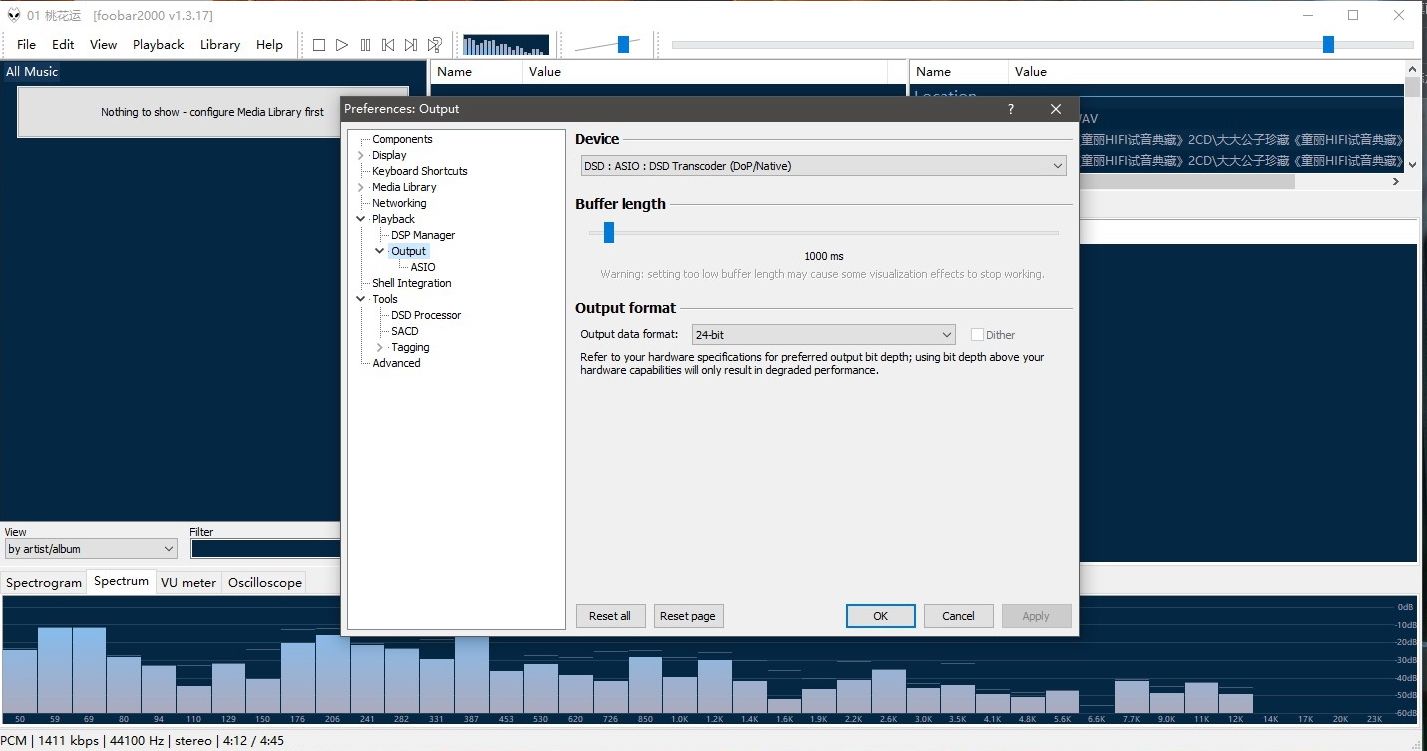Click the dialog's question mark help icon
Screen dimensions: 1427x751
(x=1011, y=109)
